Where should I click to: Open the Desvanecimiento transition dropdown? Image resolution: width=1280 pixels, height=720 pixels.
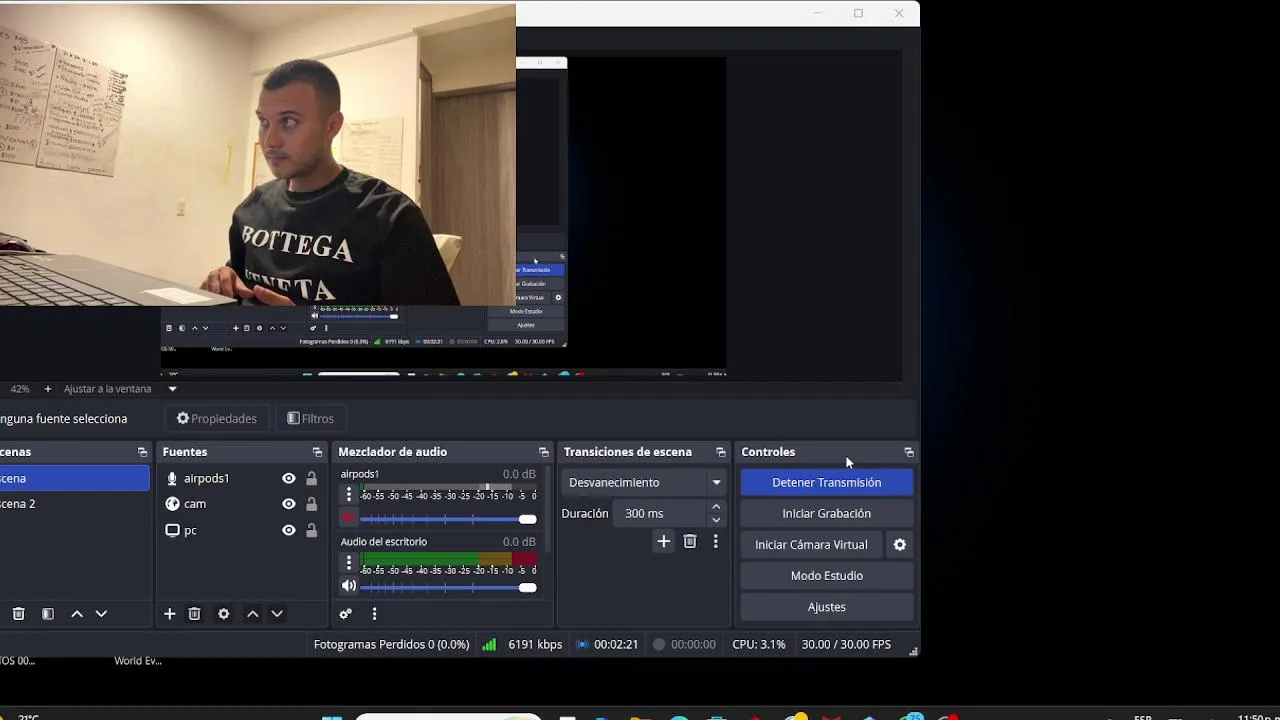point(643,482)
